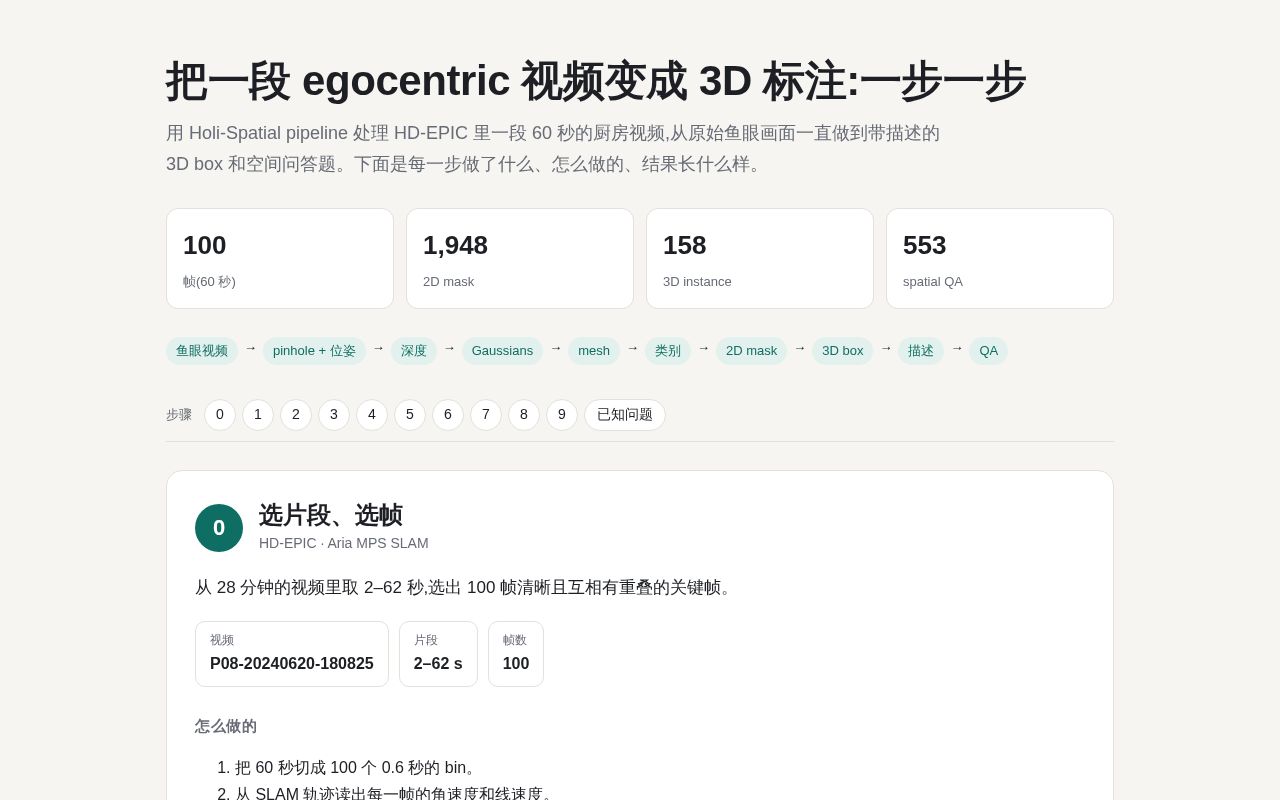The height and width of the screenshot is (800, 1280).
Task: Open step 7 navigation pill
Action: (486, 415)
